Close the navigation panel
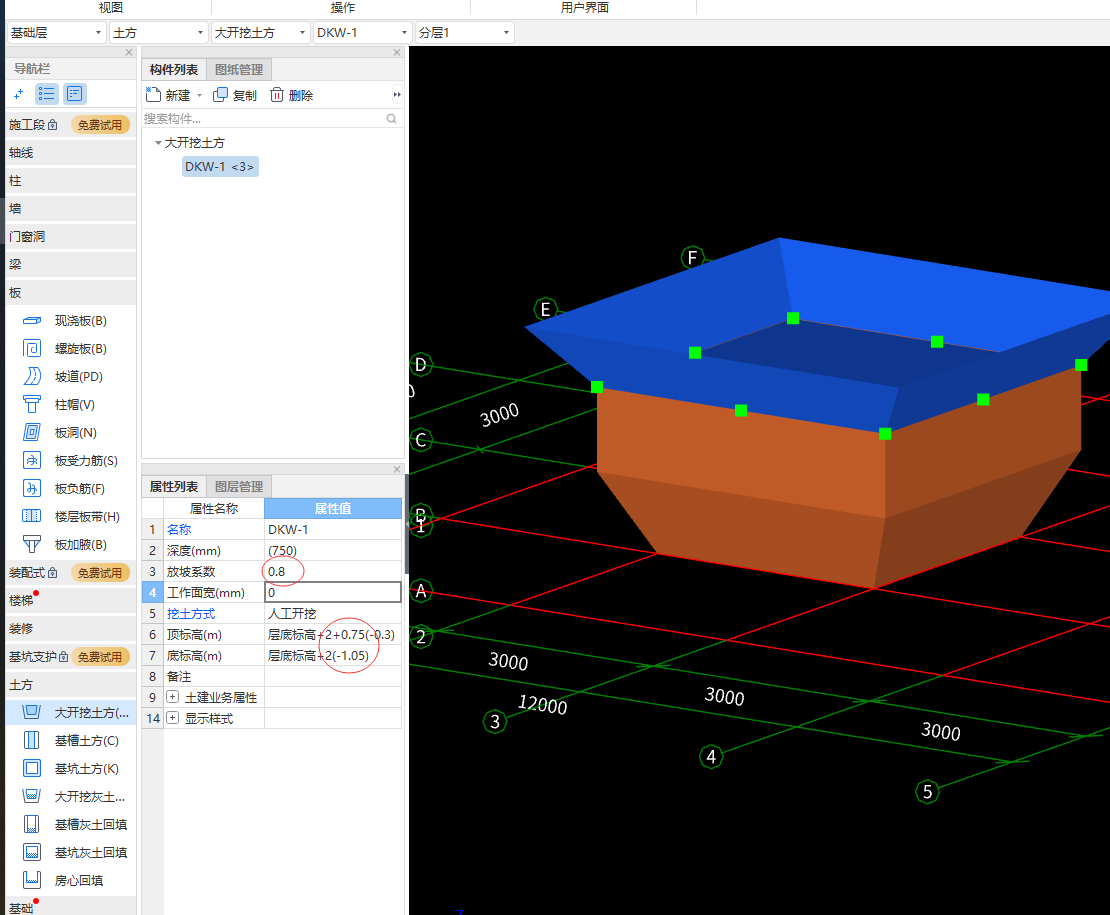This screenshot has width=1110, height=915. tap(129, 52)
